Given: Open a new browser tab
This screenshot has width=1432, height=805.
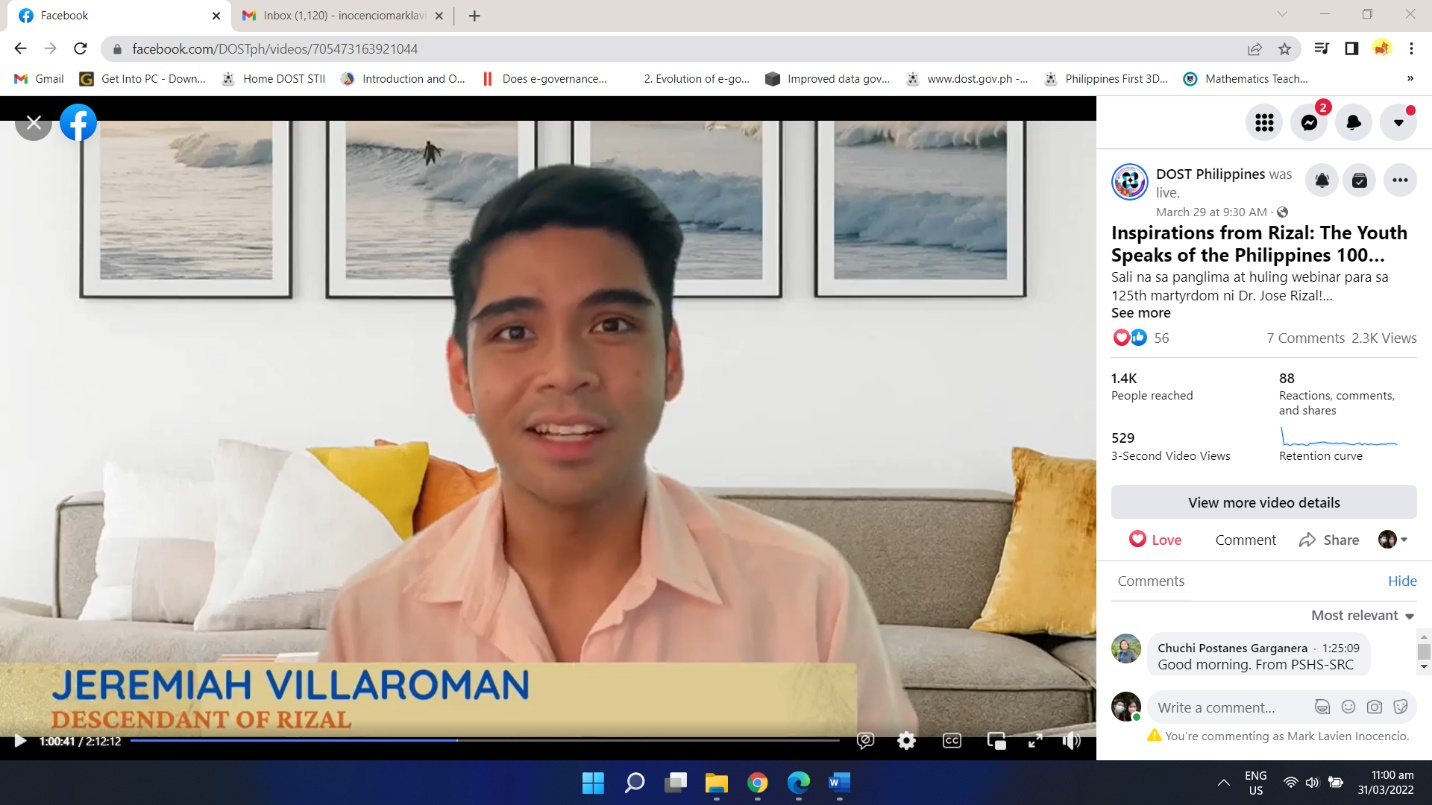Looking at the screenshot, I should tap(474, 16).
